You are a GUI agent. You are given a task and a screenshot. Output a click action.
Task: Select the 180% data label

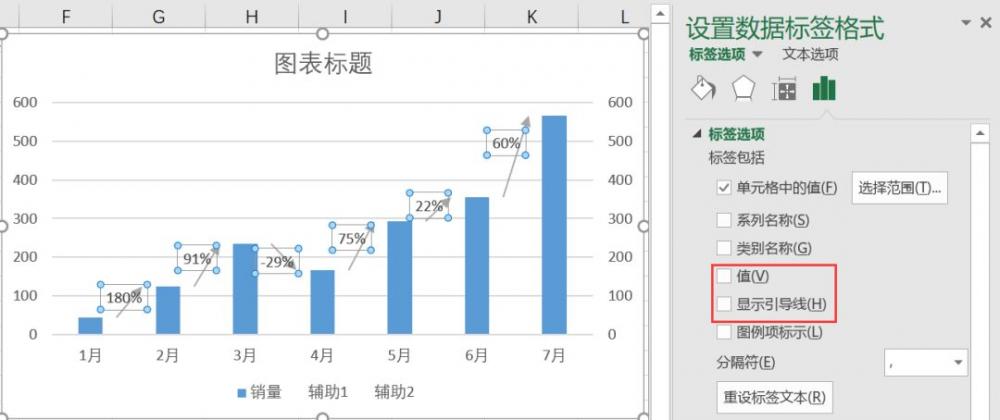124,297
